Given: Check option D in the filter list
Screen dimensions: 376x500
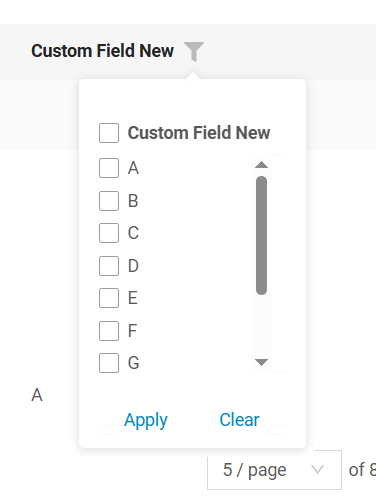Looking at the screenshot, I should (109, 266).
